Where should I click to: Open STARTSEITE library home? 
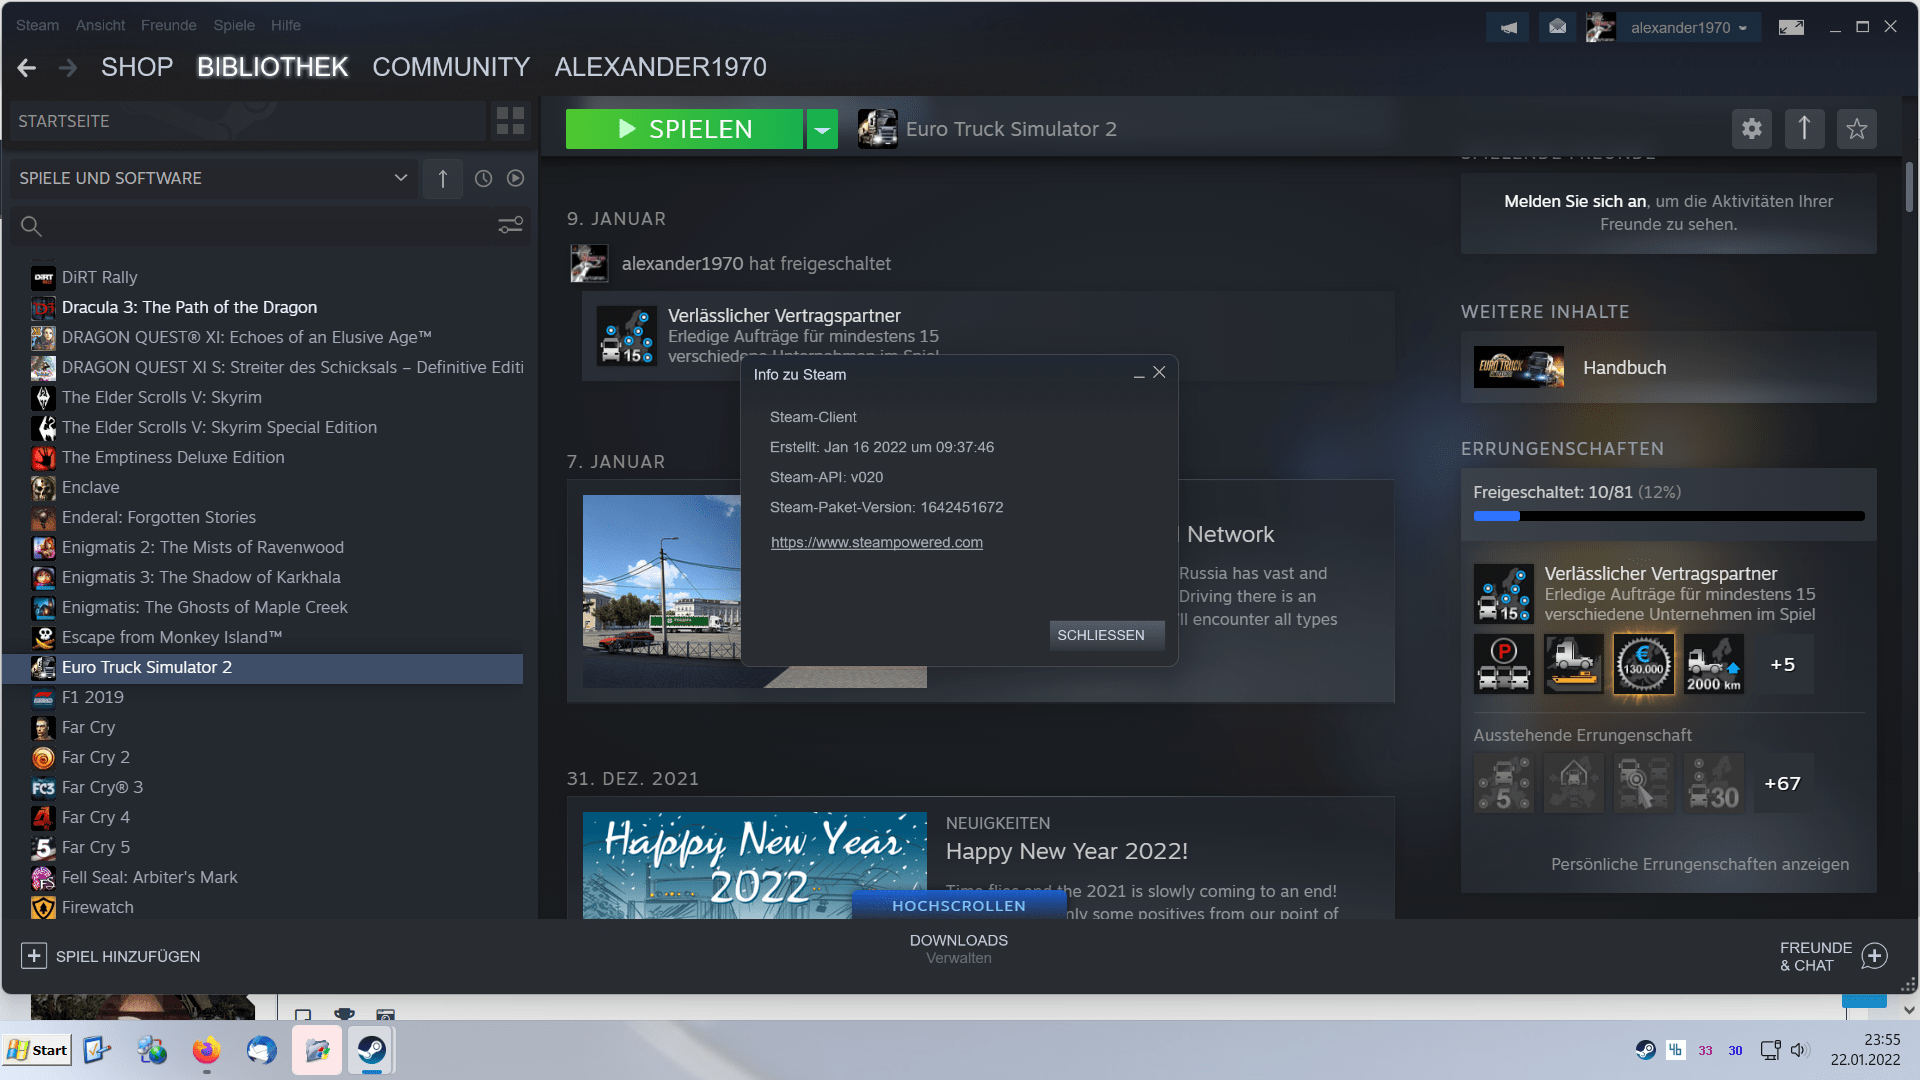pos(248,121)
